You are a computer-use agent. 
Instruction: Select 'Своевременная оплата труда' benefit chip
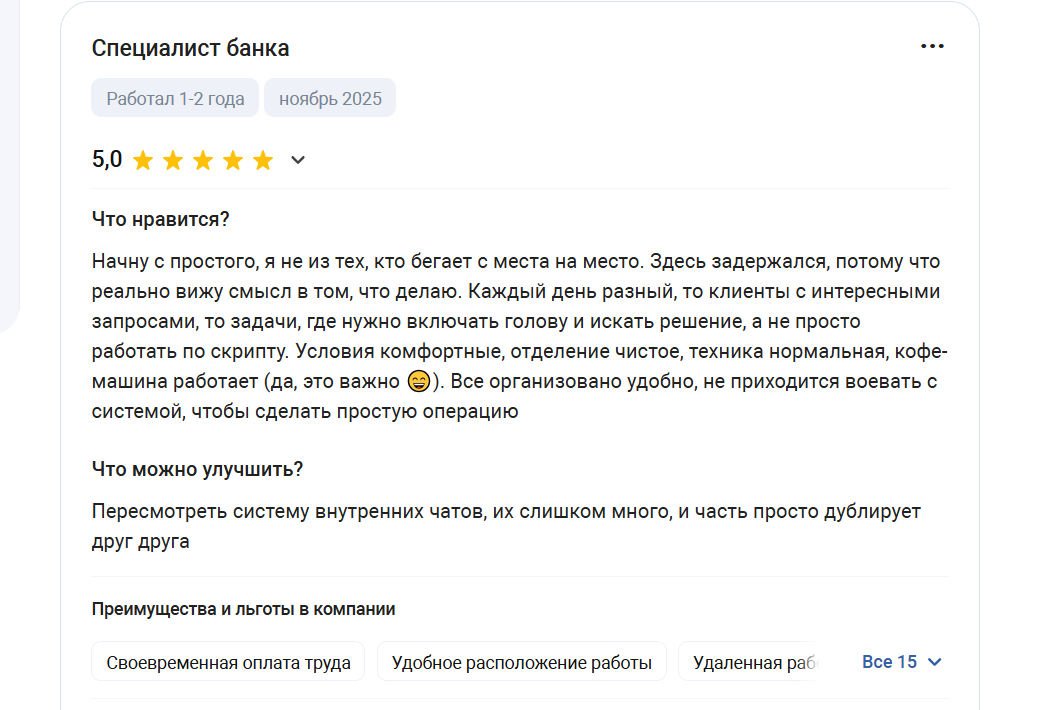pyautogui.click(x=228, y=662)
